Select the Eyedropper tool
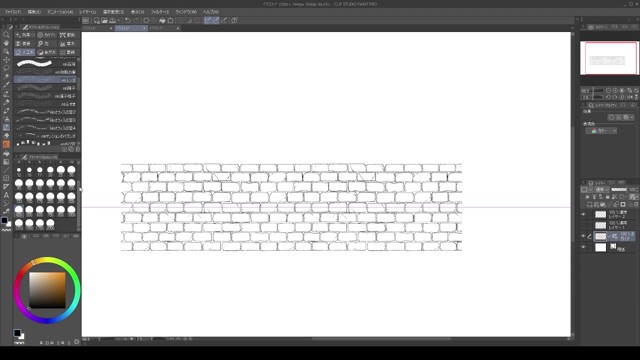 (6, 85)
